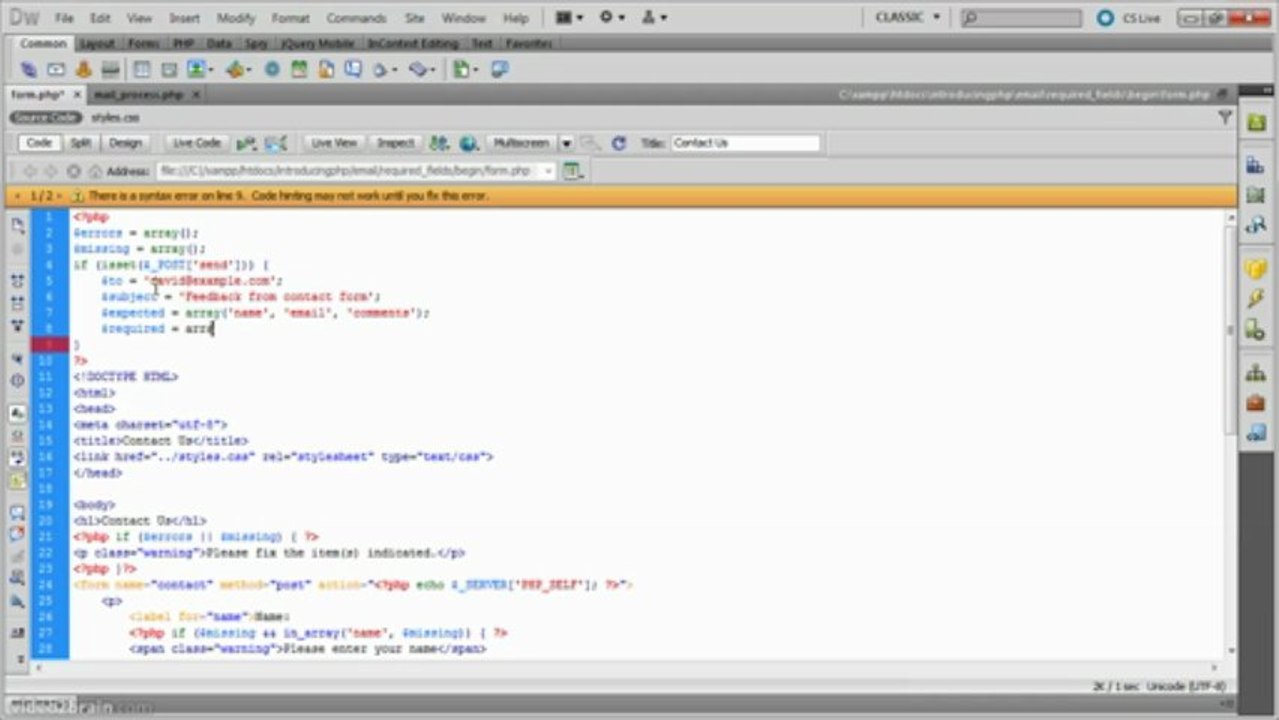Click the Collapse Selection icon

pyautogui.click(x=17, y=303)
